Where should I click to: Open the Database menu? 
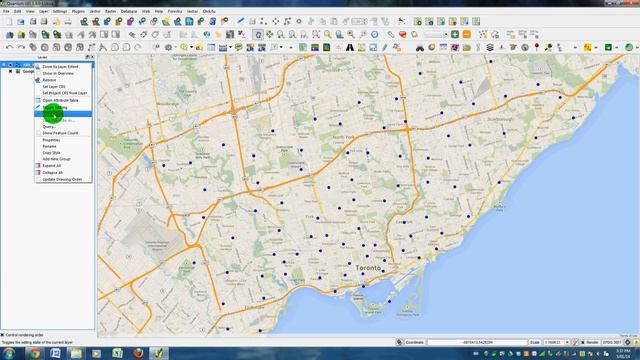129,11
